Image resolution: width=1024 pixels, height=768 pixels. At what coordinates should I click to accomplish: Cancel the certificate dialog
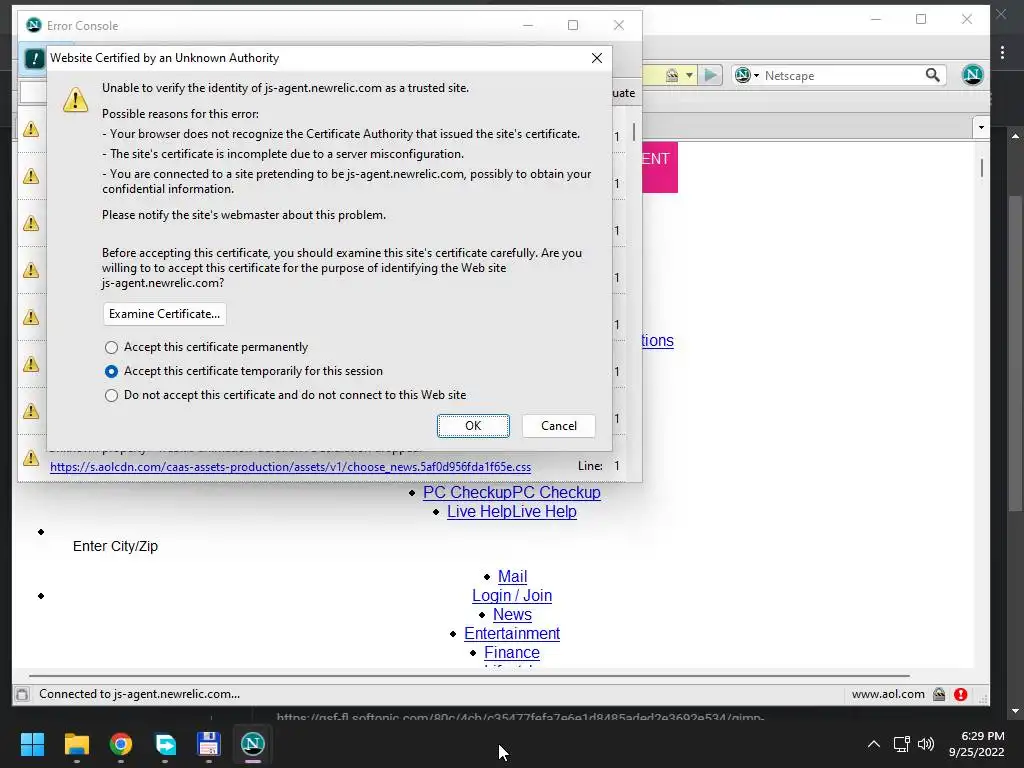558,426
